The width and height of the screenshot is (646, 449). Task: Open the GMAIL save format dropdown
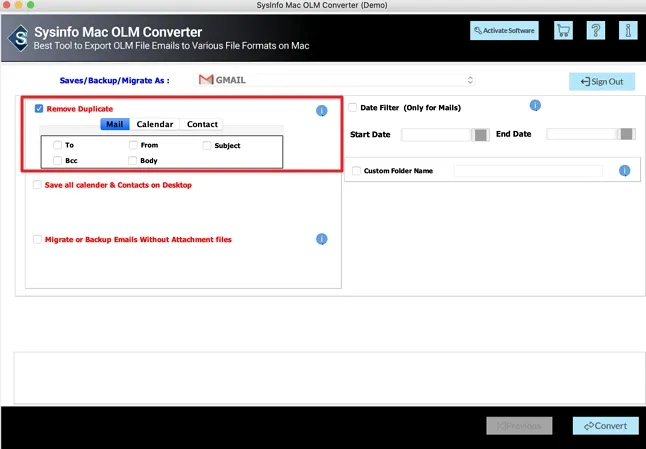tap(335, 80)
